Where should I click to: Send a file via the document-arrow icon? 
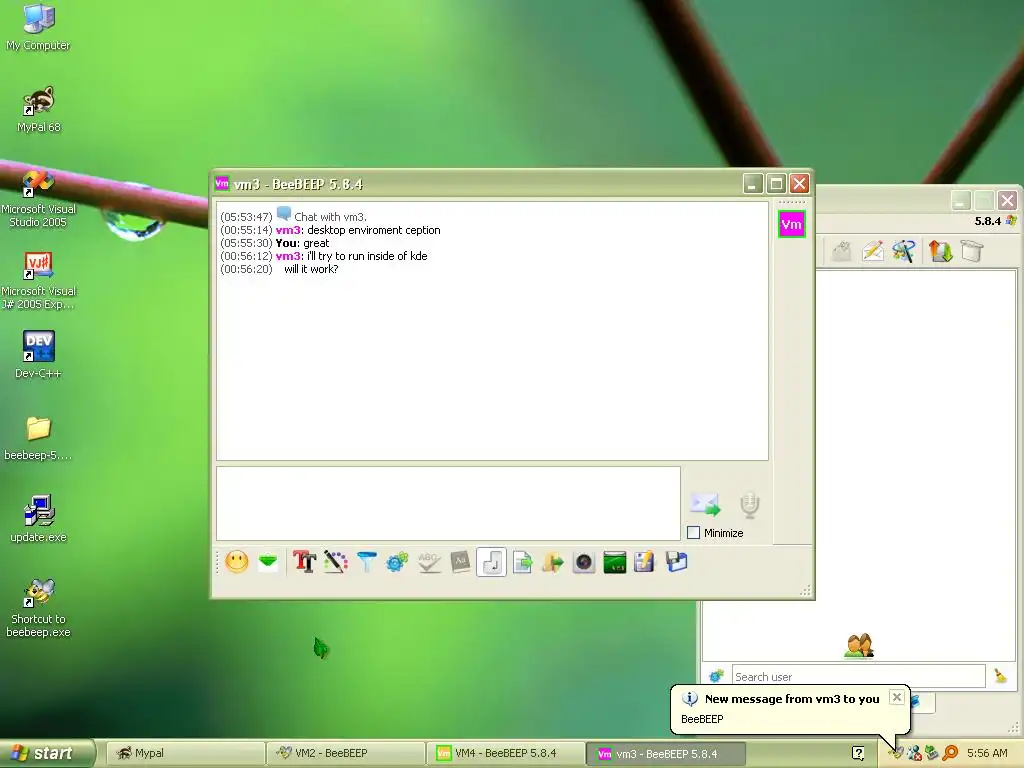pyautogui.click(x=522, y=562)
